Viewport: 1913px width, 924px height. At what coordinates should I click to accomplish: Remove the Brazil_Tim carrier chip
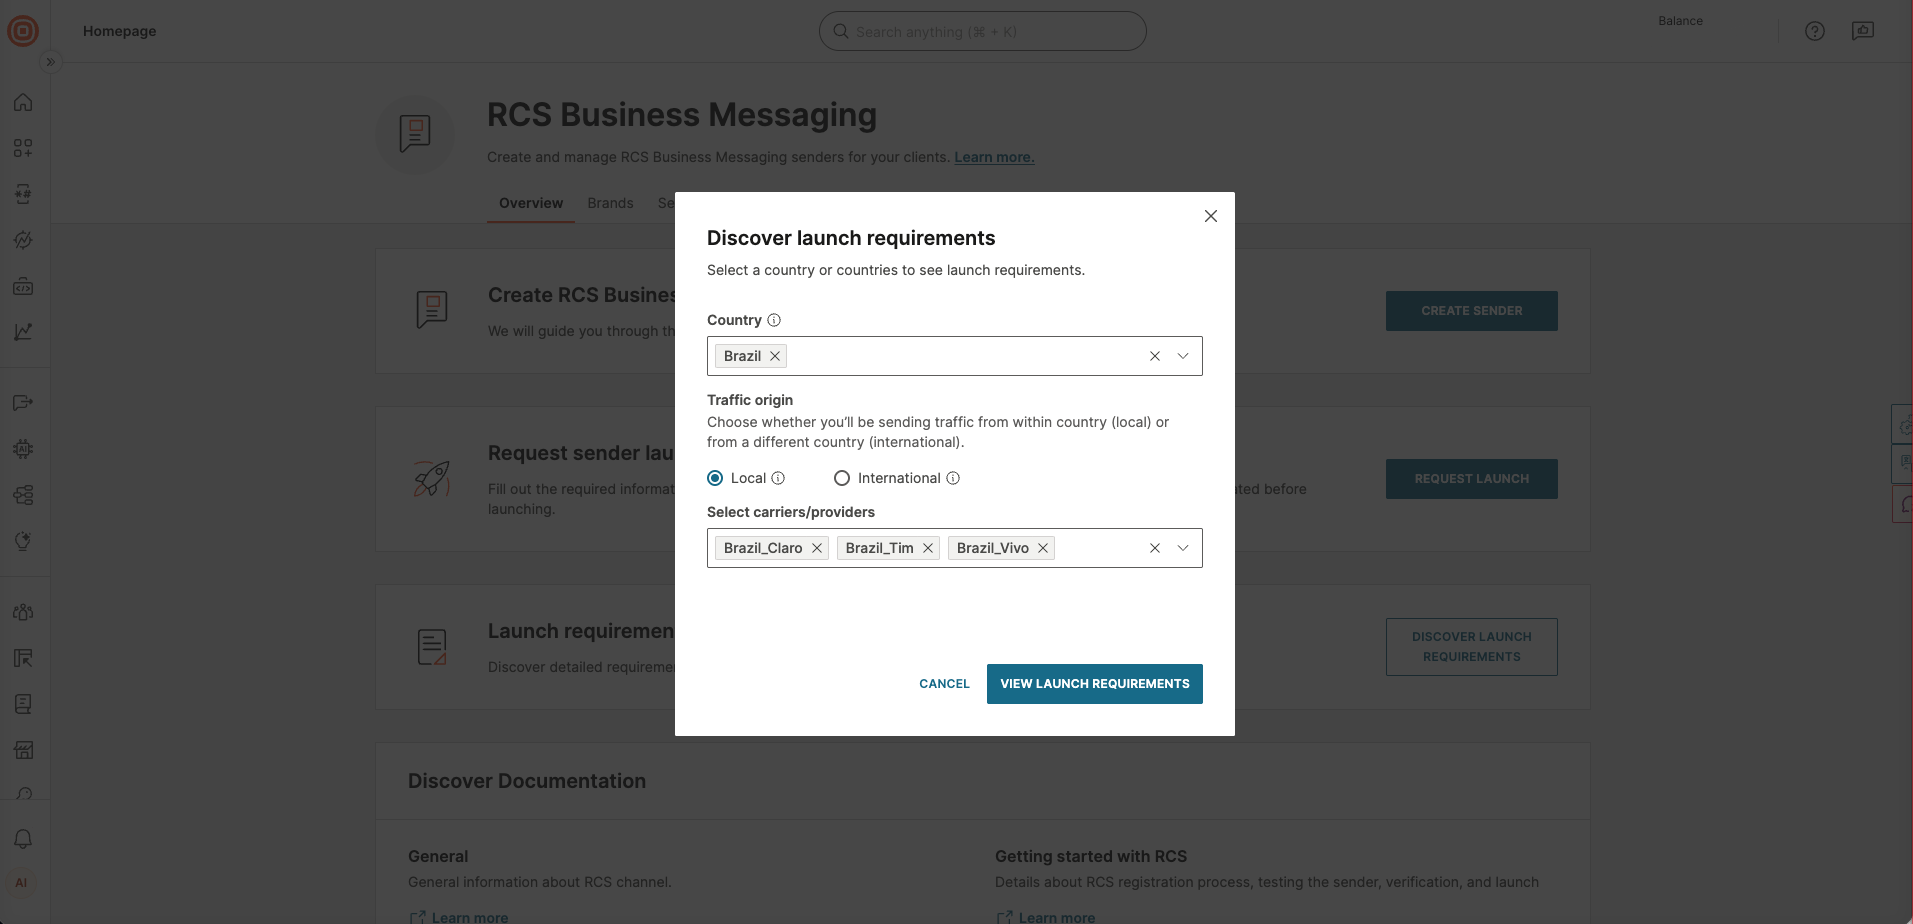[928, 548]
